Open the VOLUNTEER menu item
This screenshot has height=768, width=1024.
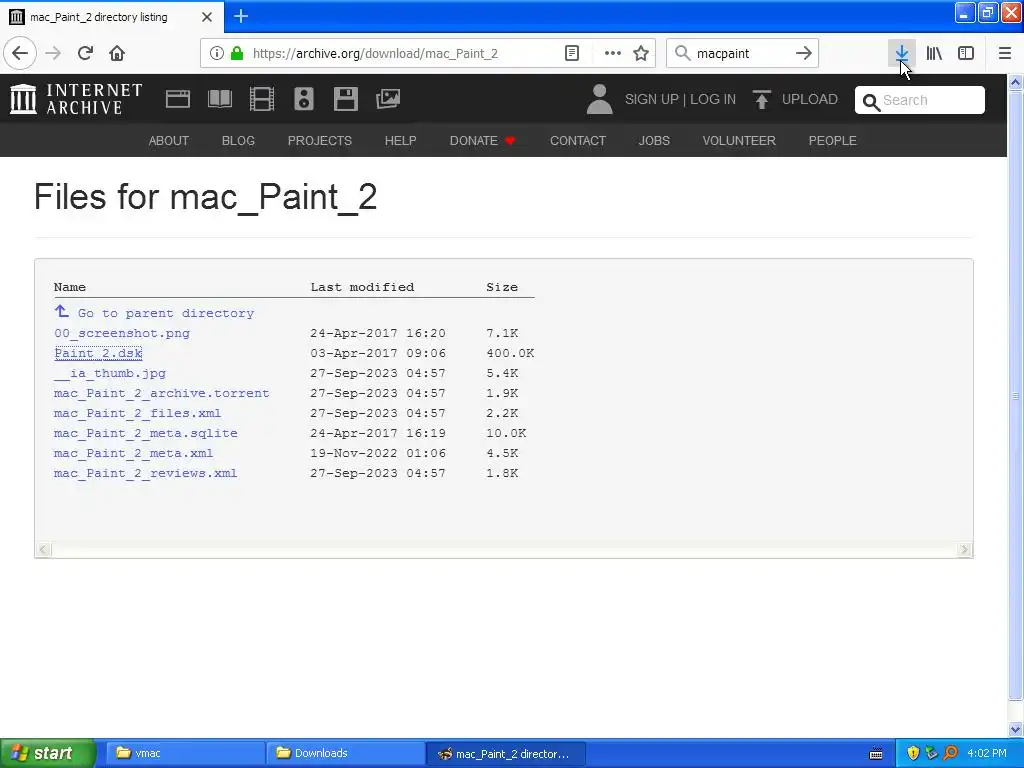(739, 140)
